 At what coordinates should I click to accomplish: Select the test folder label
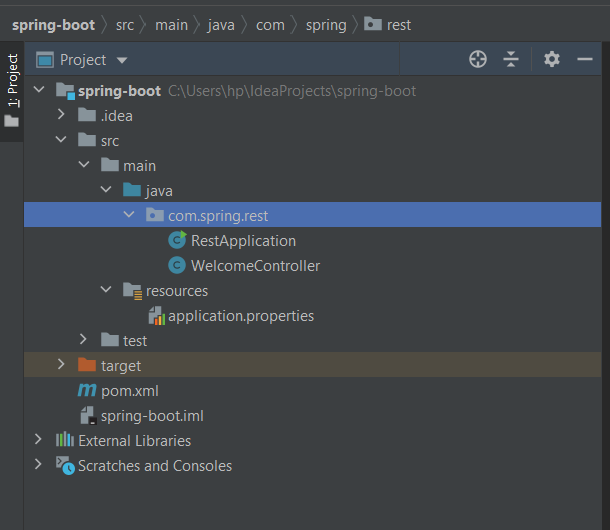(x=135, y=341)
